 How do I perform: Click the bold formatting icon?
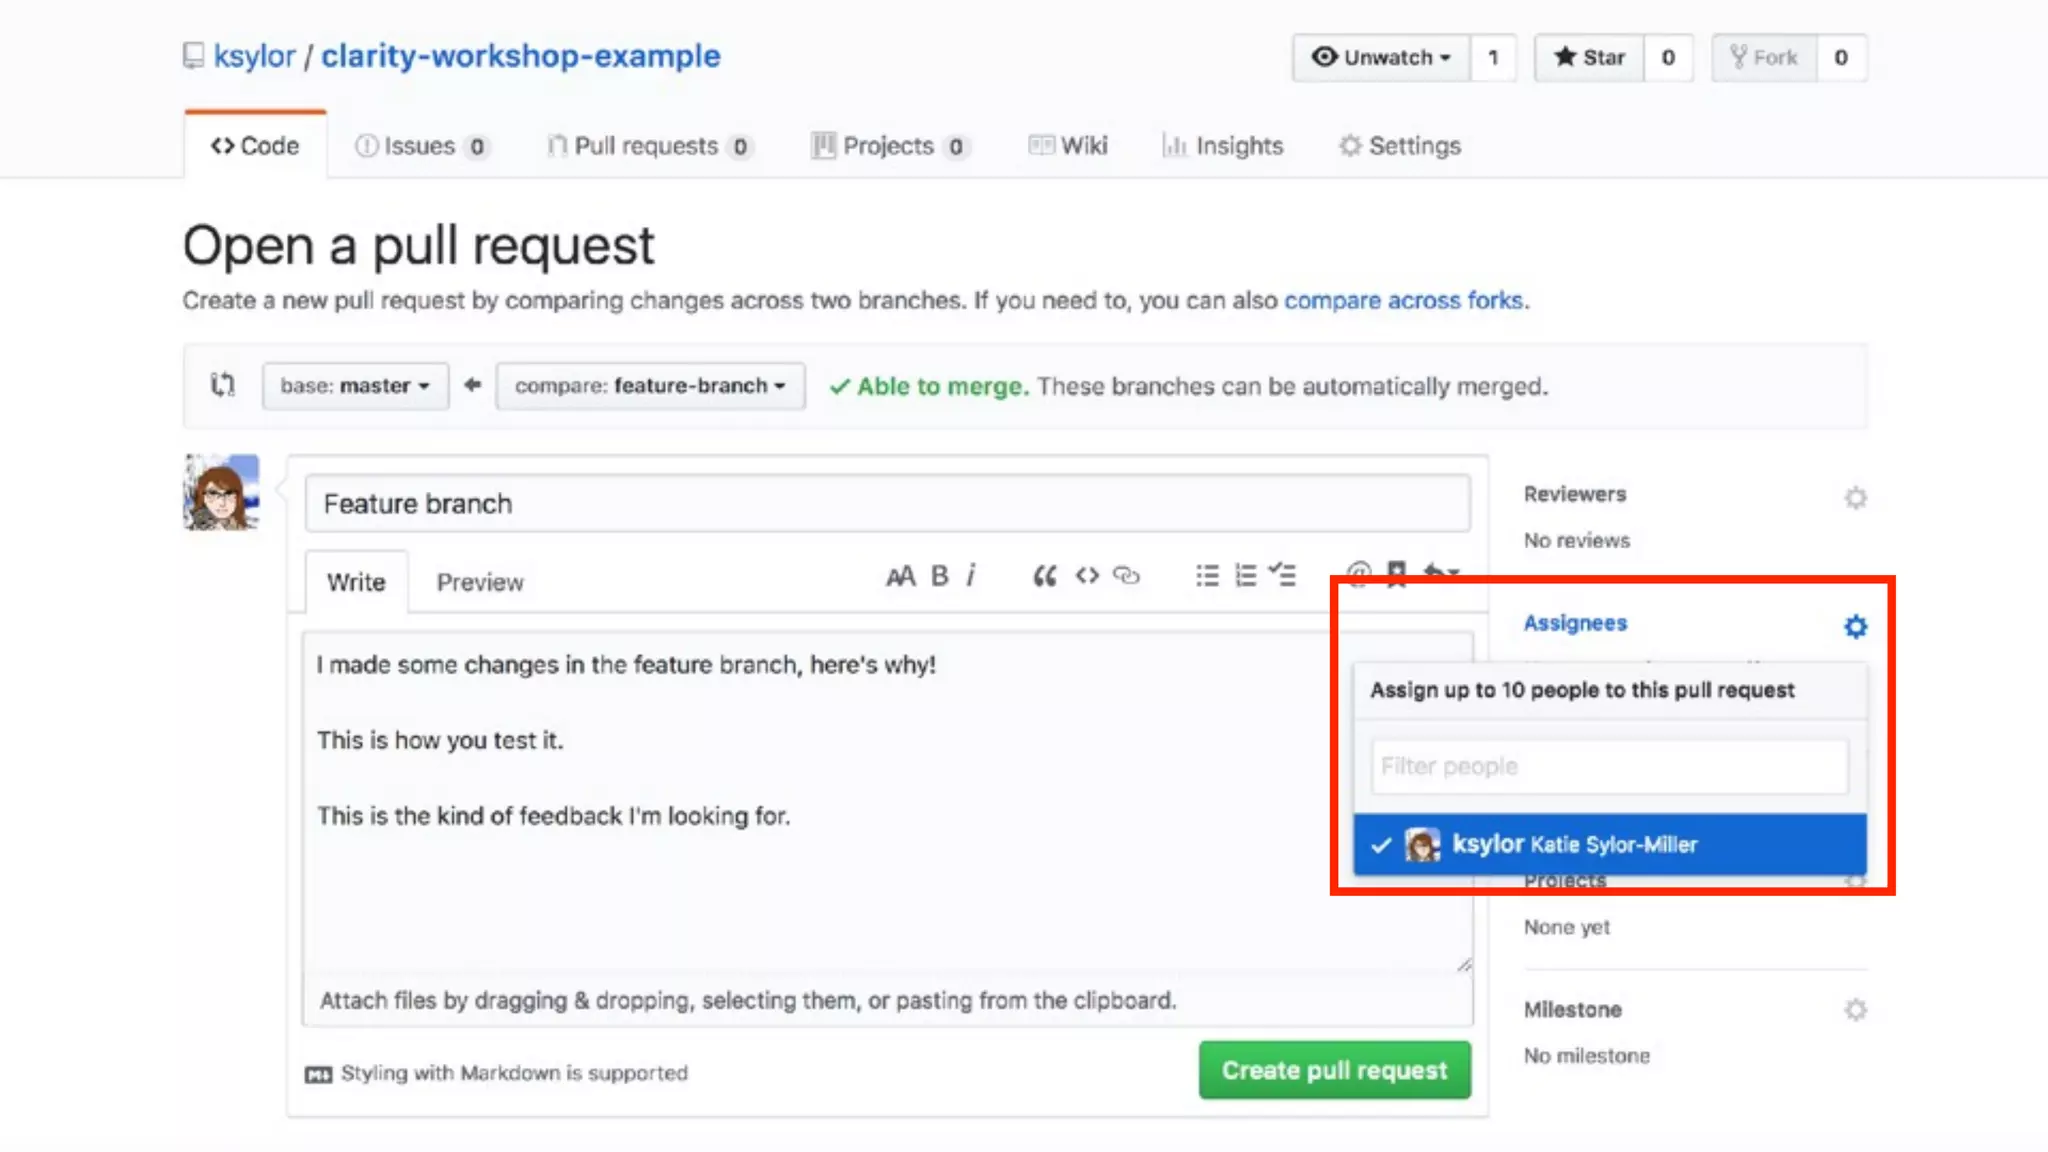click(939, 576)
